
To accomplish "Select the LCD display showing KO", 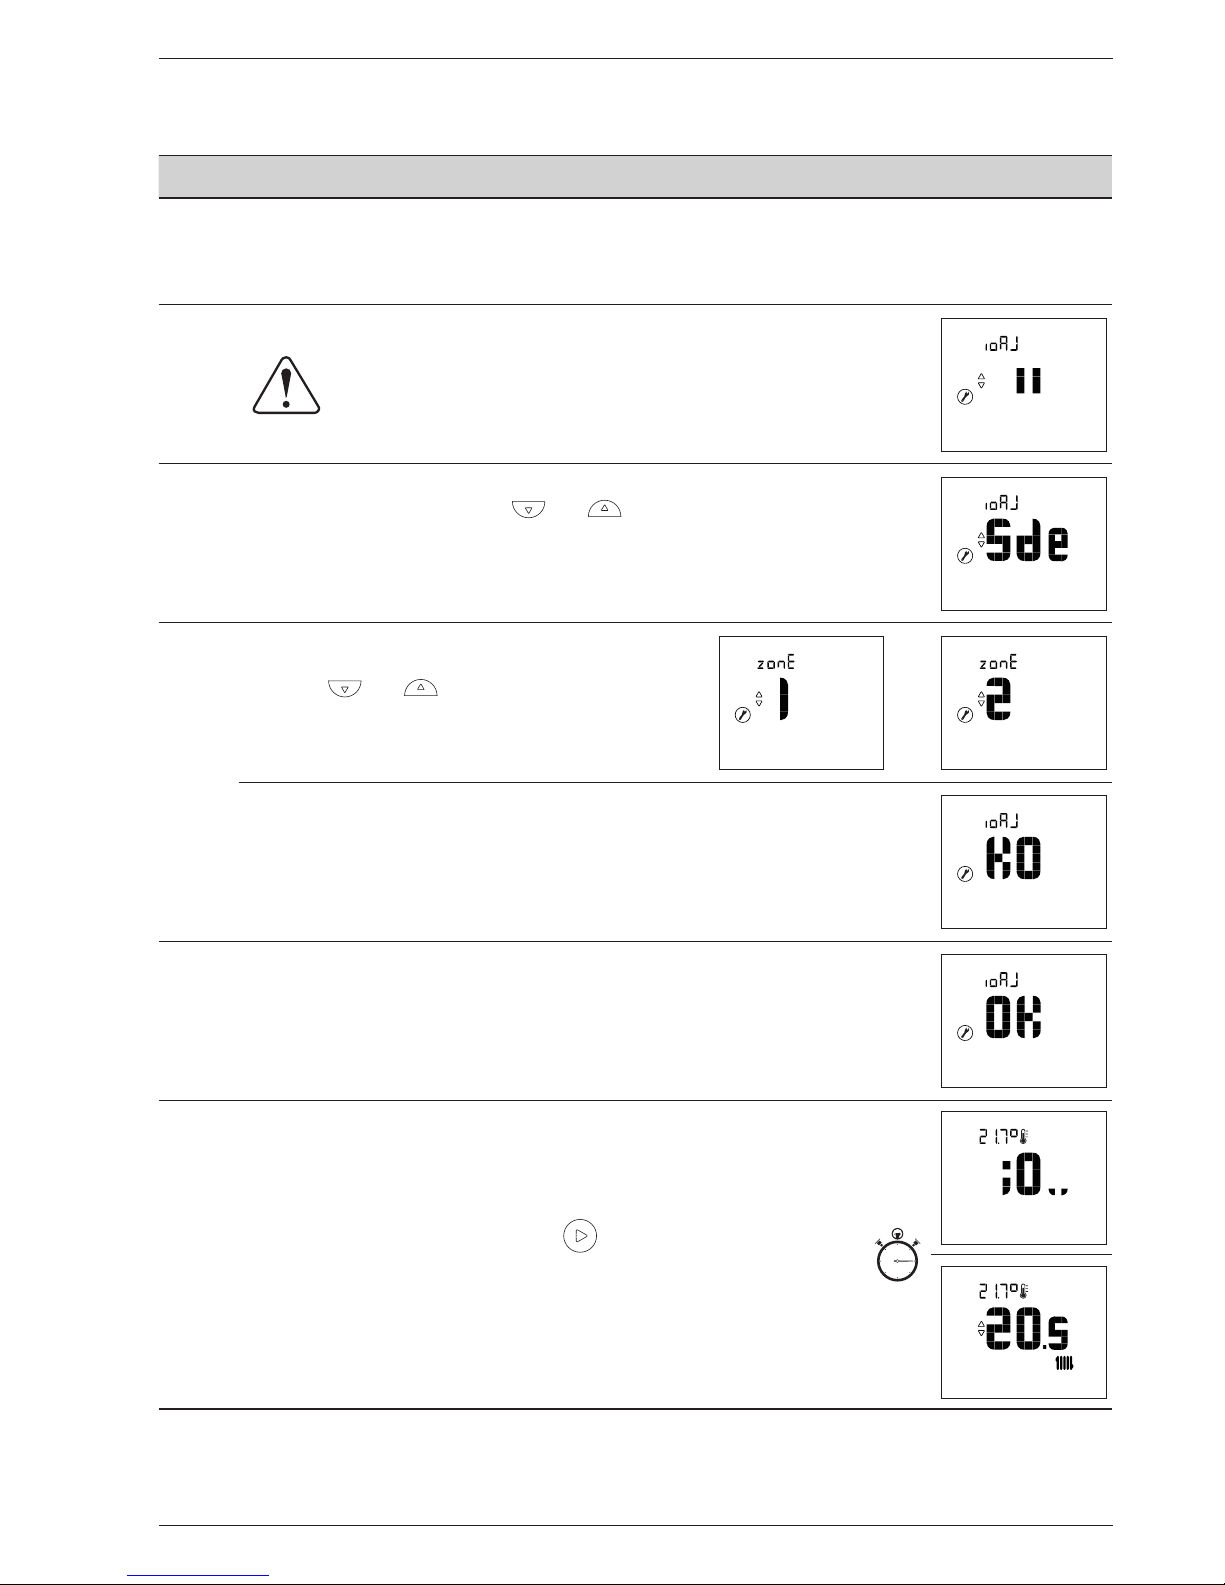I will click(x=1023, y=862).
